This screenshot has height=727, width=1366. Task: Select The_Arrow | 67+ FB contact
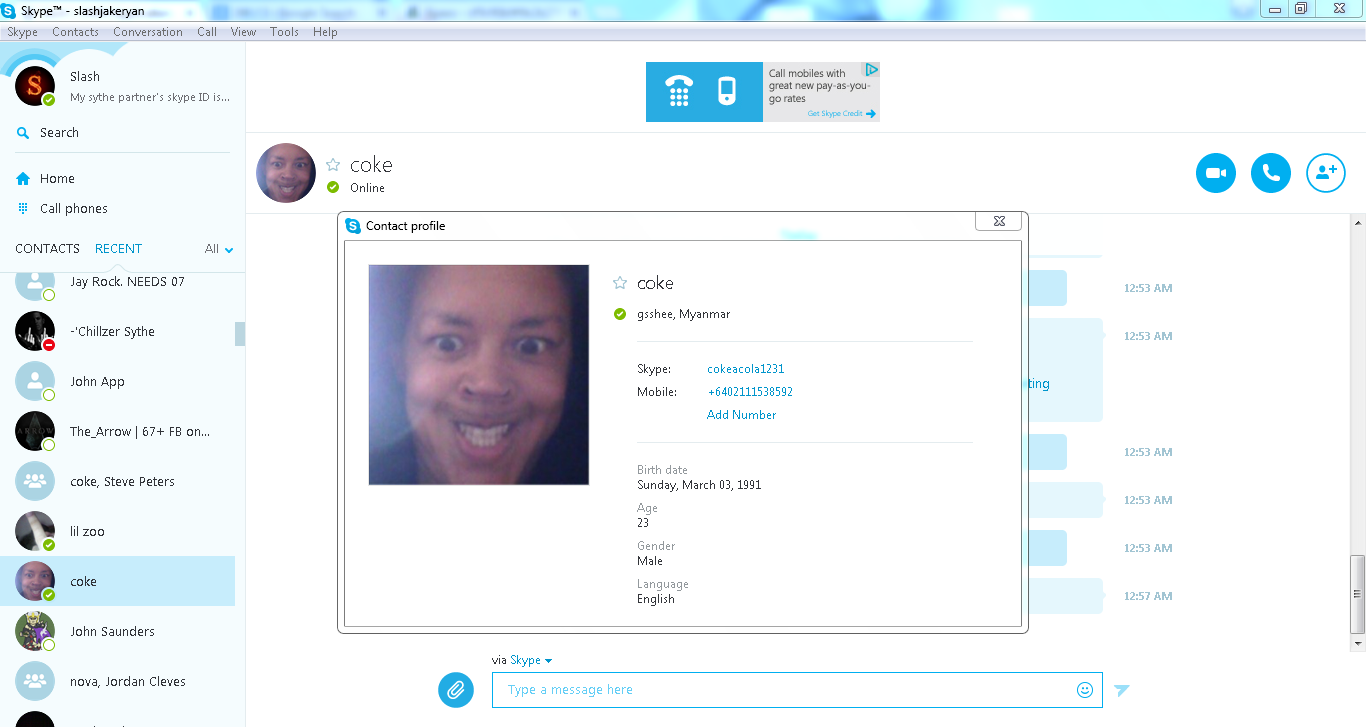(x=117, y=431)
